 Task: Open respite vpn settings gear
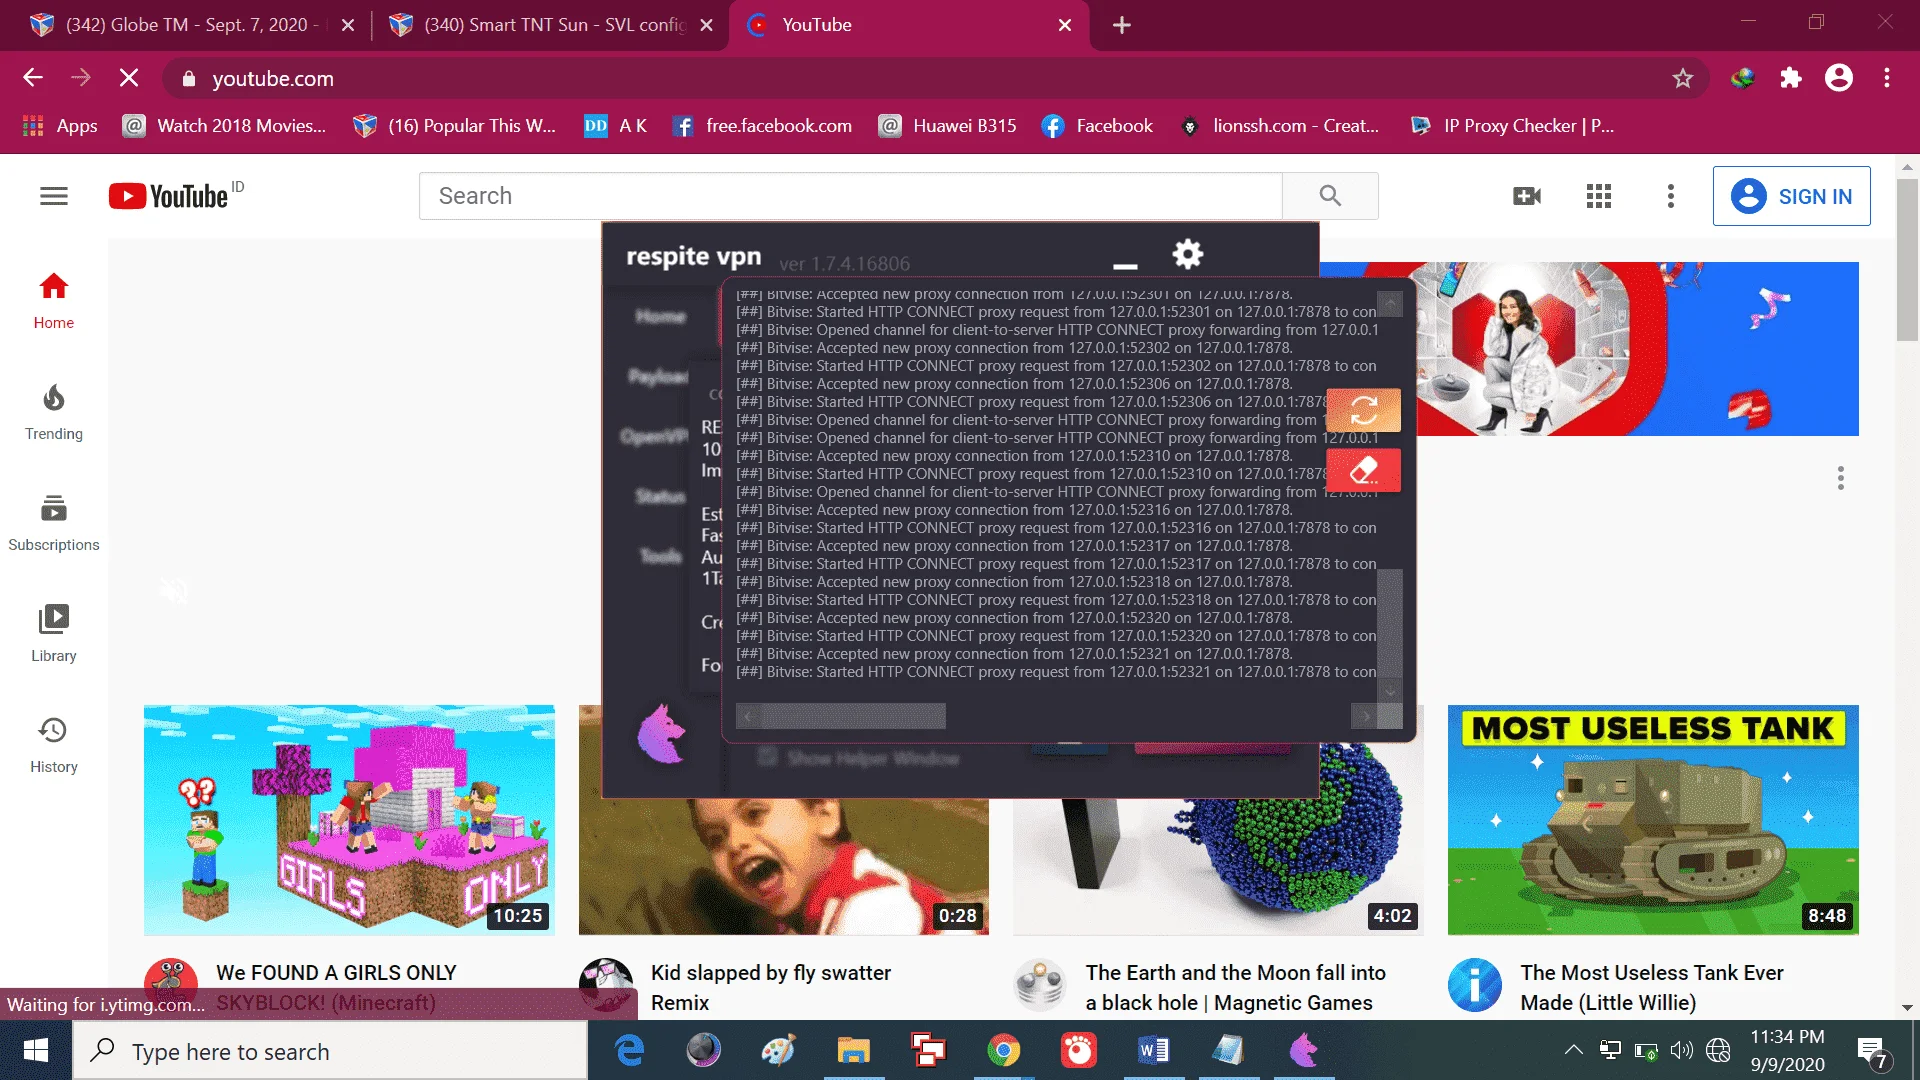coord(1187,254)
